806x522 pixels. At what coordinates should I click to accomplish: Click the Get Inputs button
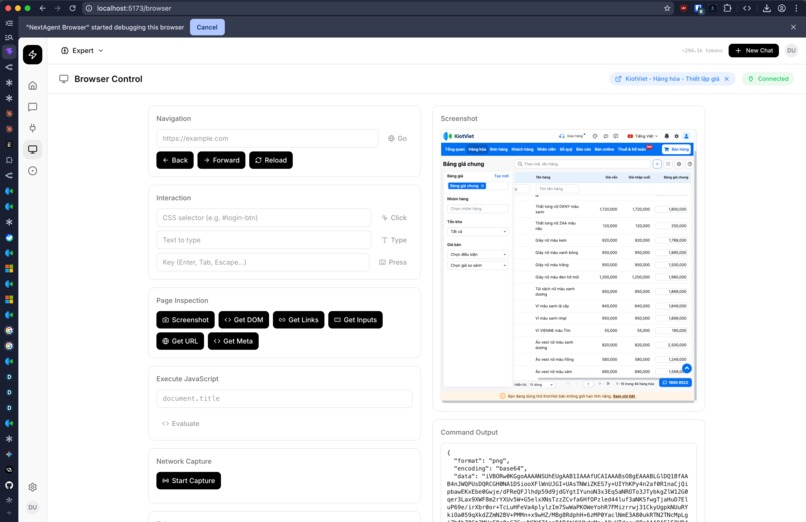click(x=355, y=320)
